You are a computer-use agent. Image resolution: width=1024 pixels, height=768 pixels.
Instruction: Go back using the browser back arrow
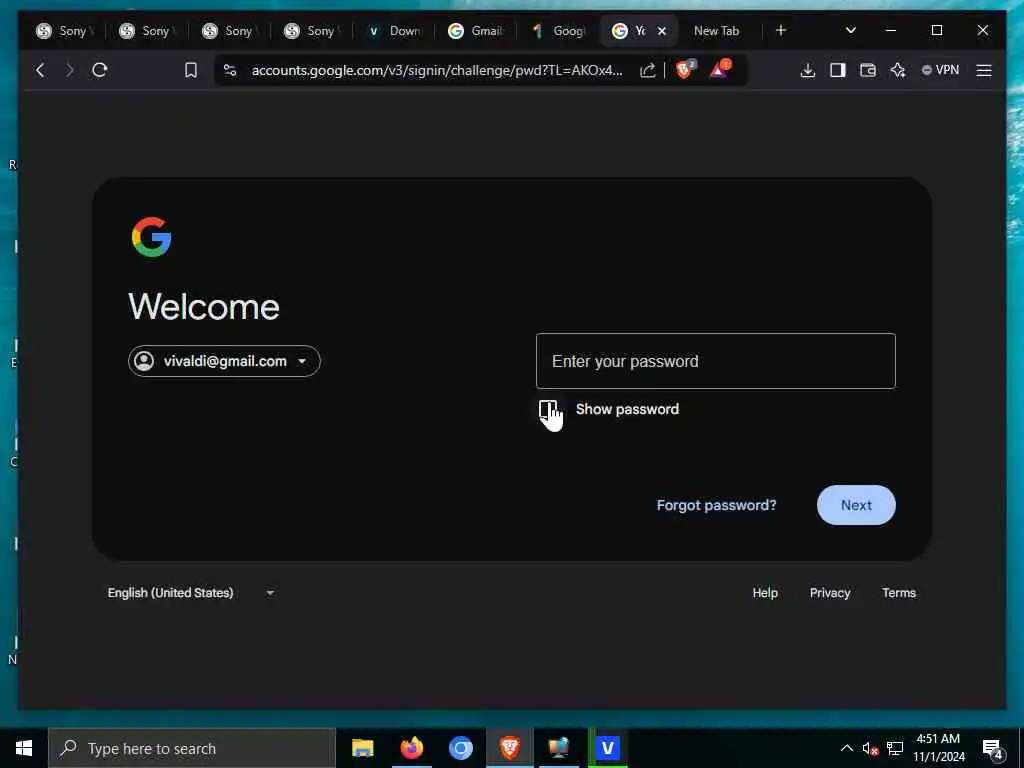coord(40,70)
